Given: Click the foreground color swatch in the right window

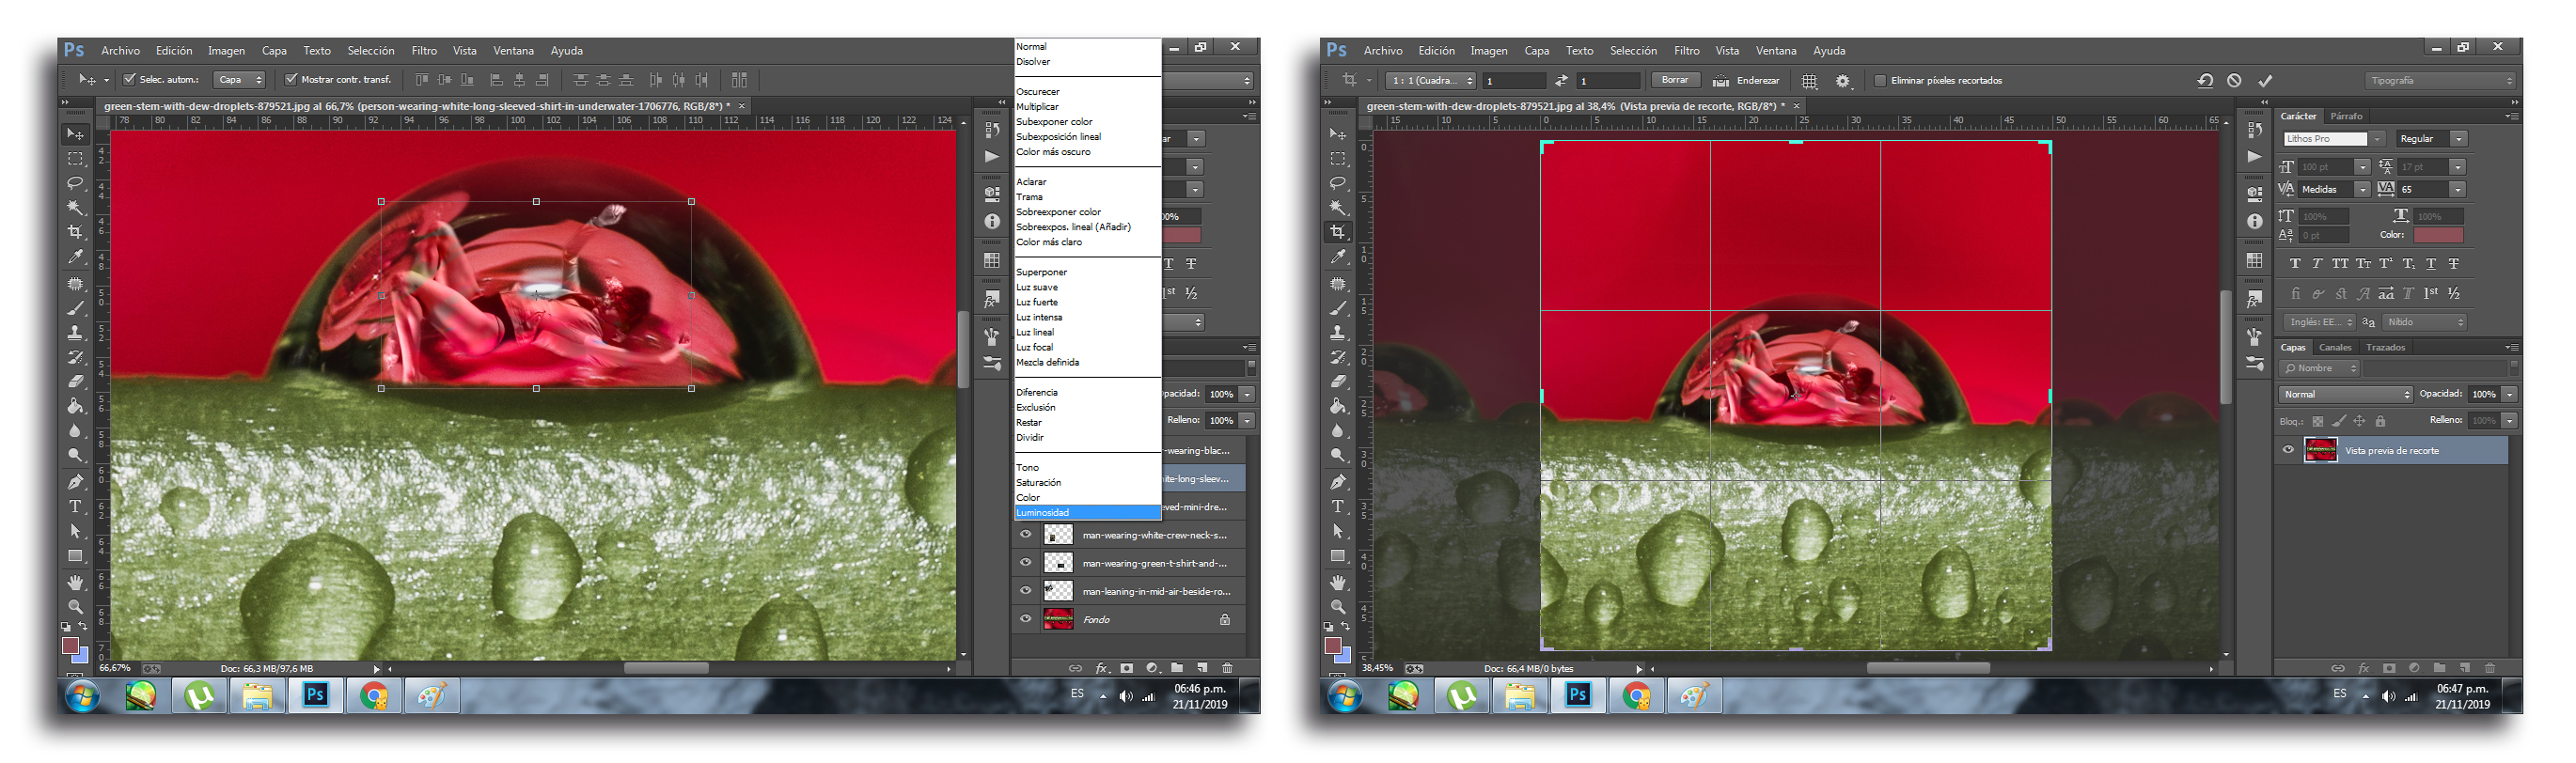Looking at the screenshot, I should click(x=1333, y=646).
